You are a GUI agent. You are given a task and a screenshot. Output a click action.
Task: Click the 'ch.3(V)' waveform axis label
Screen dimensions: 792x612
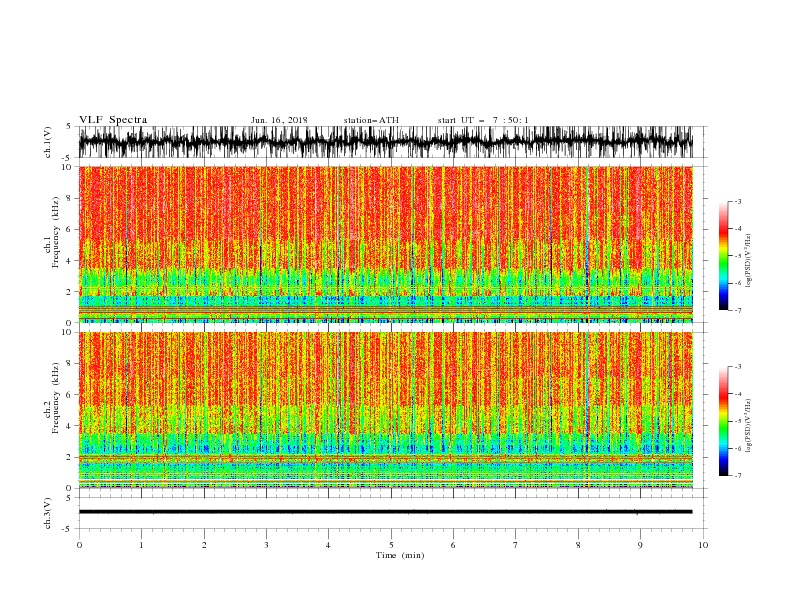48,513
